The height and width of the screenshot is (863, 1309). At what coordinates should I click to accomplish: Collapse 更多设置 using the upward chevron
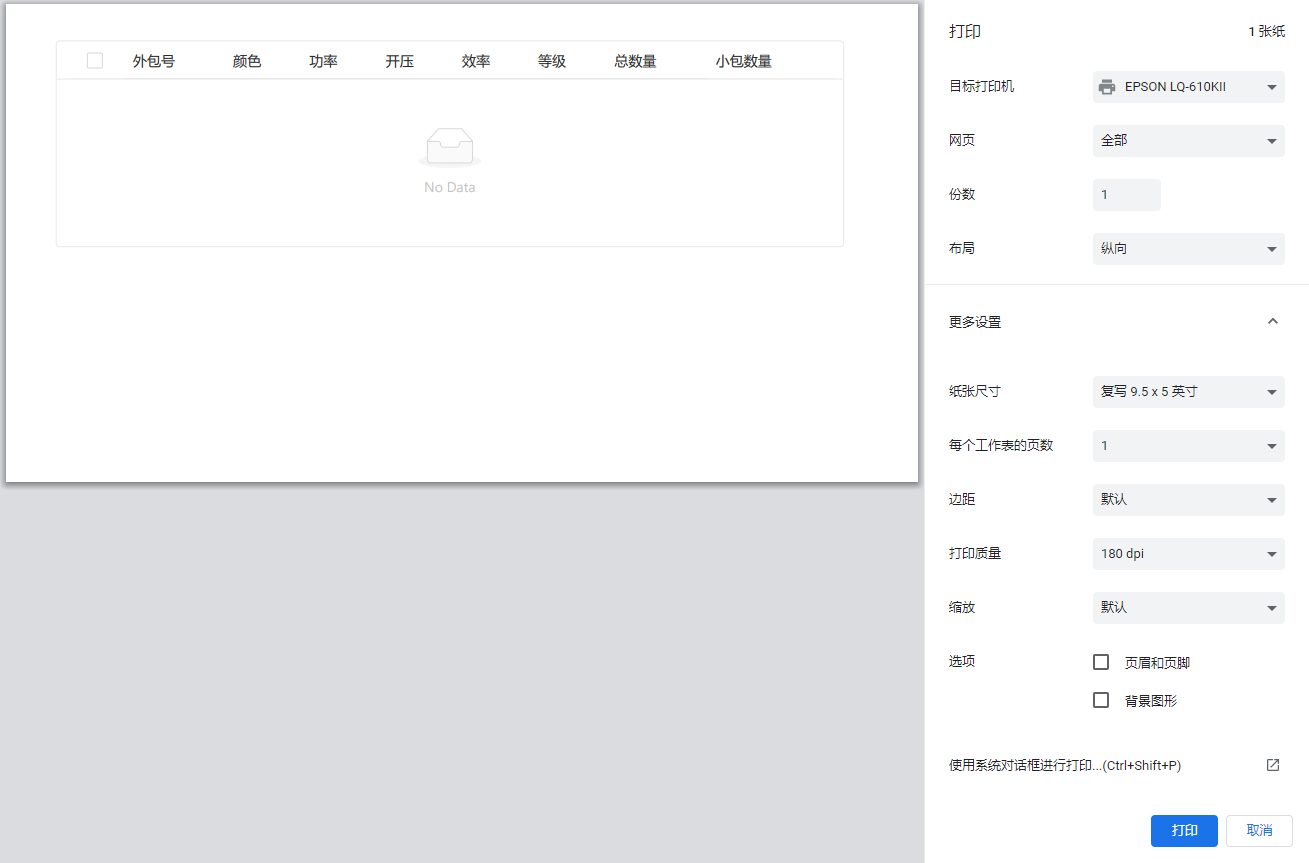point(1272,321)
